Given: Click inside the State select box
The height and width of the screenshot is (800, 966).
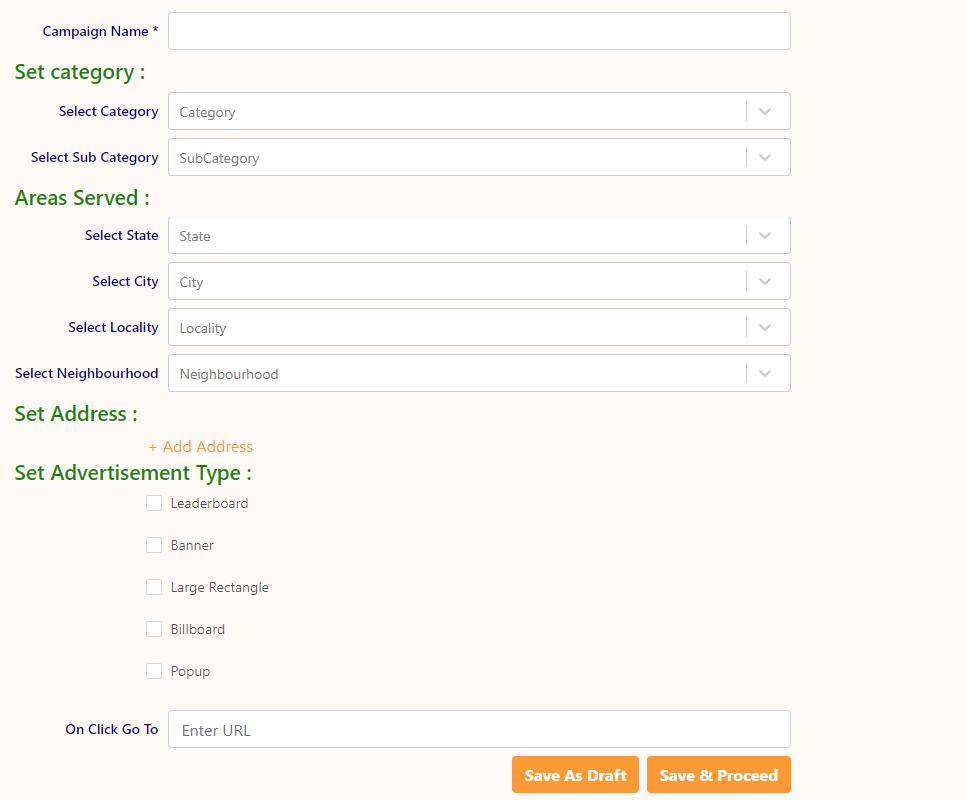Looking at the screenshot, I should point(456,236).
